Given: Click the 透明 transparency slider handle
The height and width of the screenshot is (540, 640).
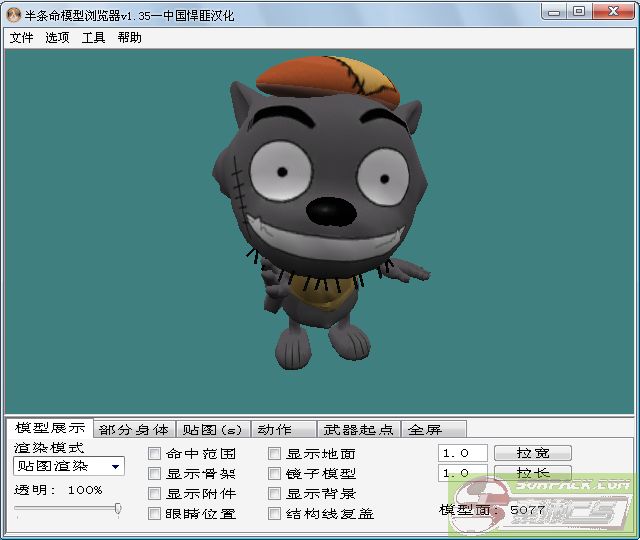Looking at the screenshot, I should click(118, 509).
